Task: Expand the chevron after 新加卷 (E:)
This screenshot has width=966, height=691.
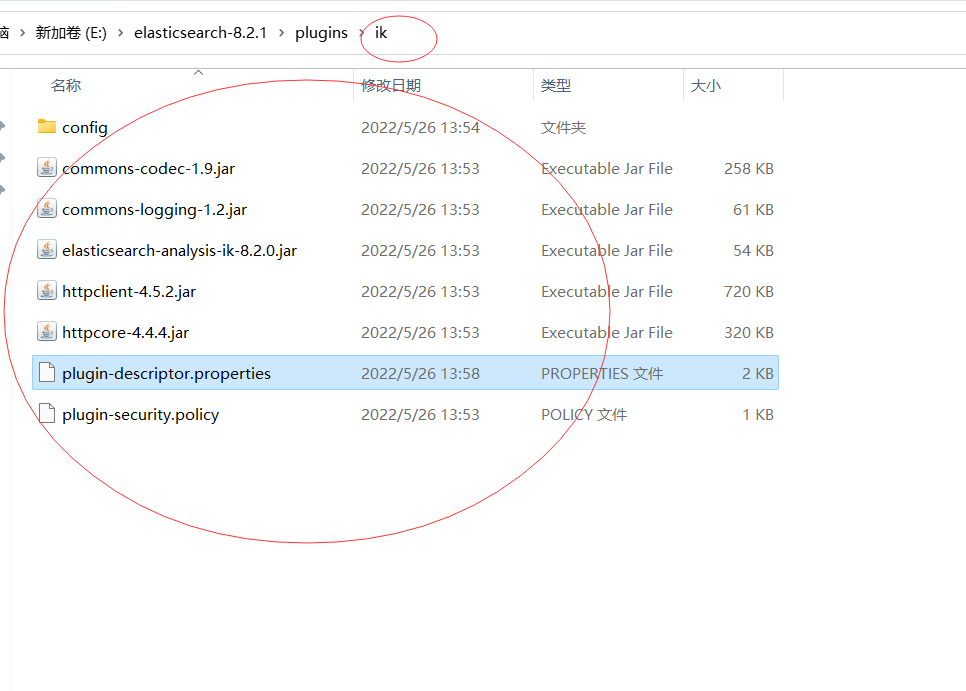Action: click(x=120, y=33)
